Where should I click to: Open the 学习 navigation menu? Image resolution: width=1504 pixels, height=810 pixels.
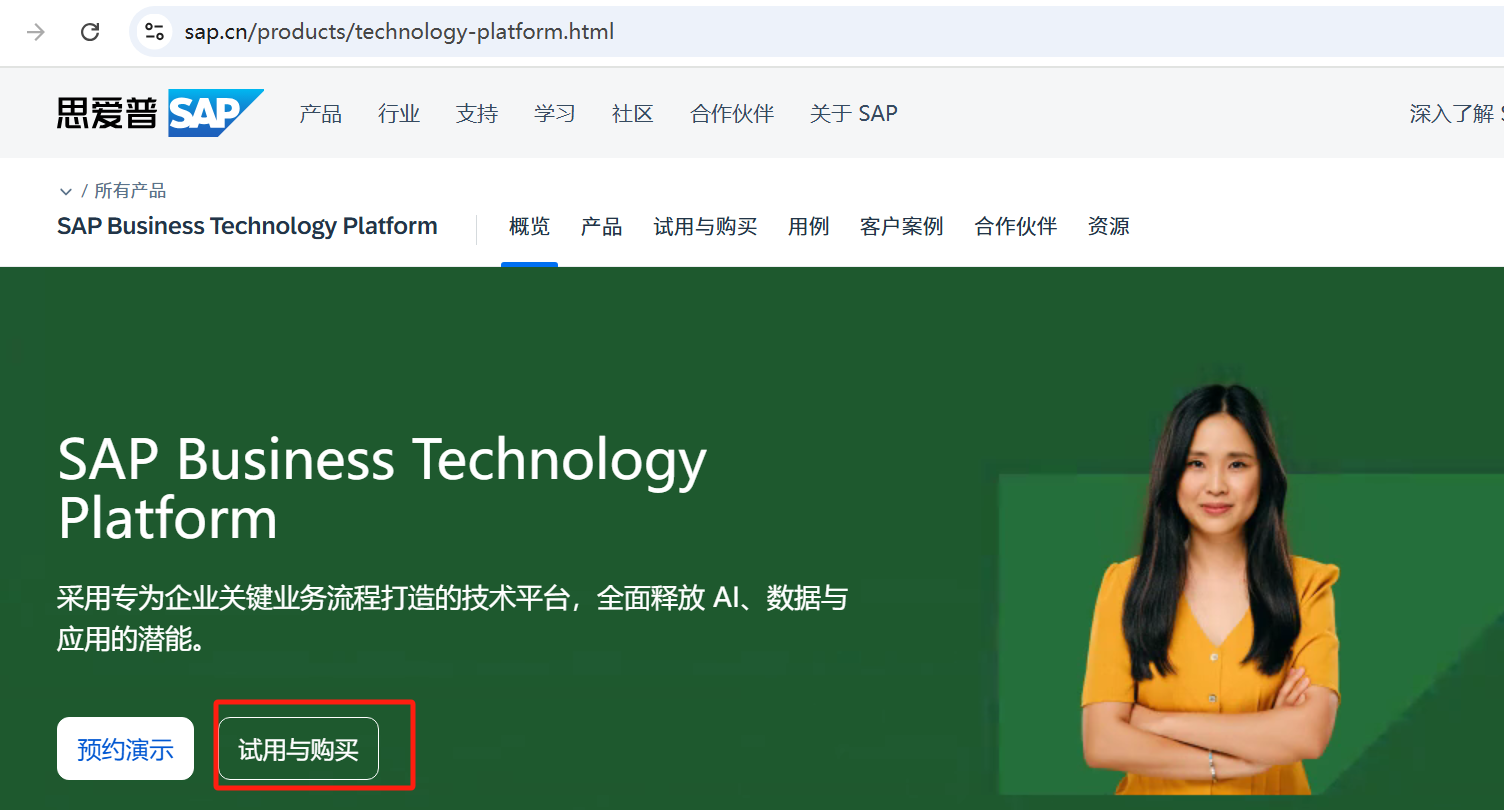coord(555,114)
